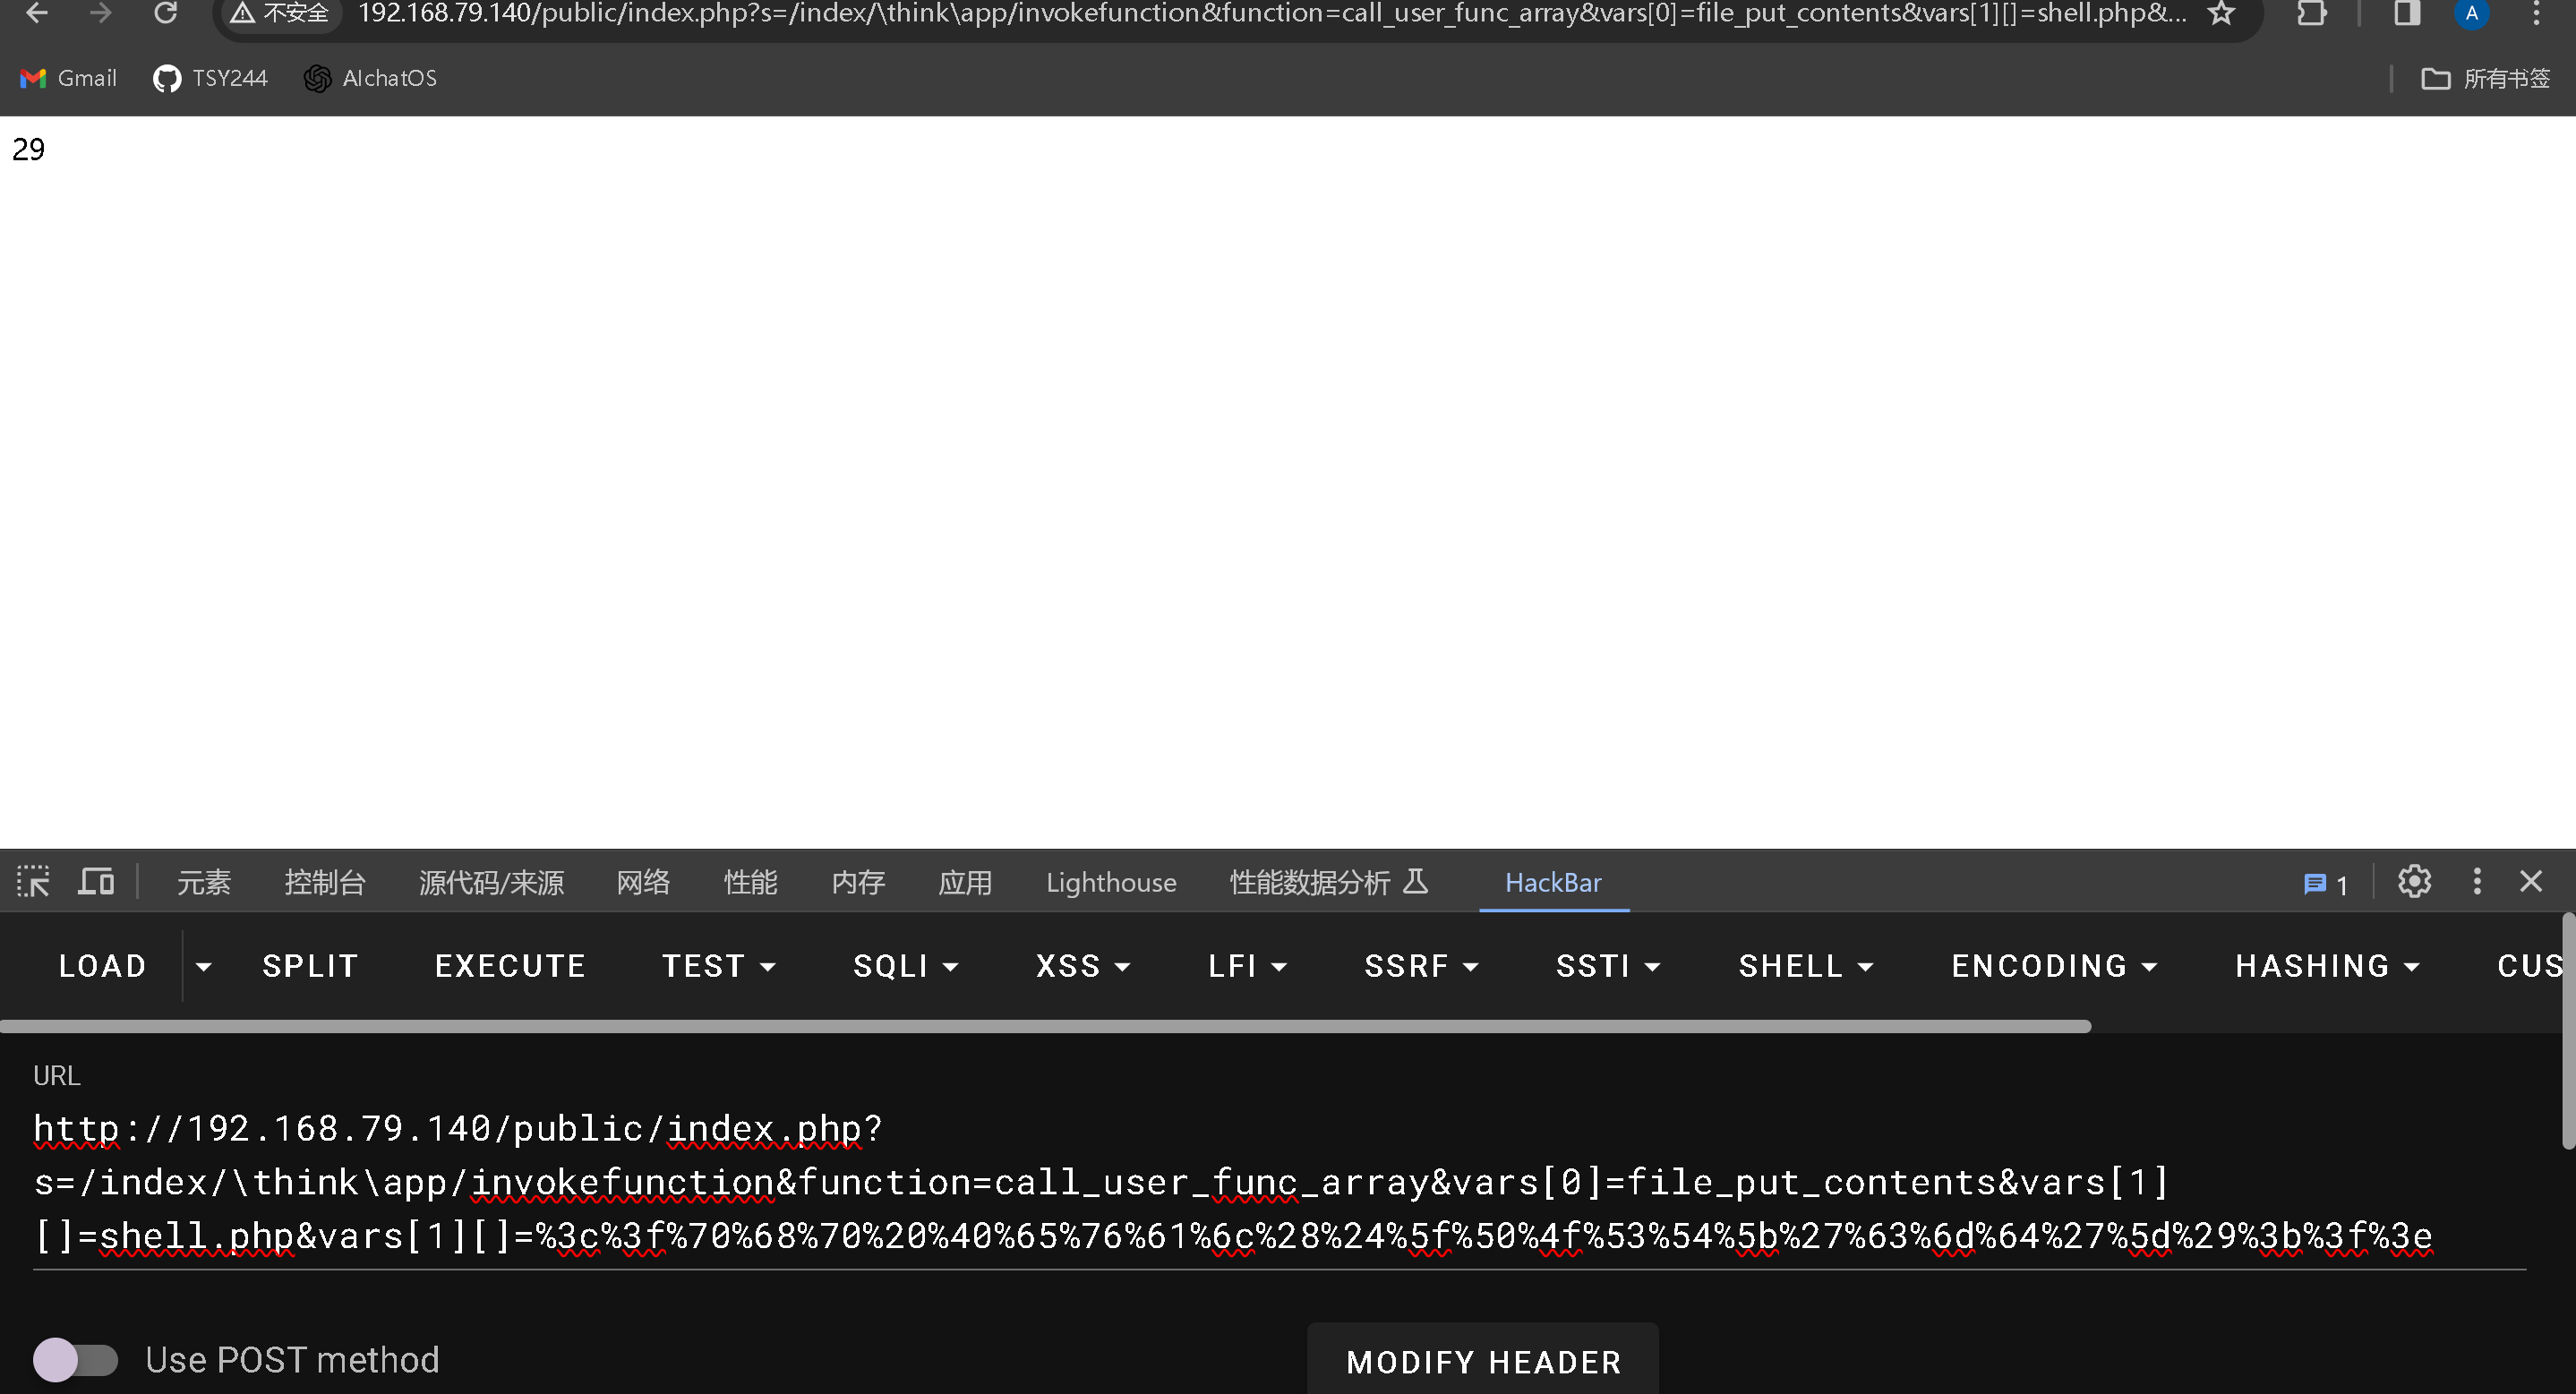Click the HackBar horizontal toolbar scrollbar

(1045, 1026)
